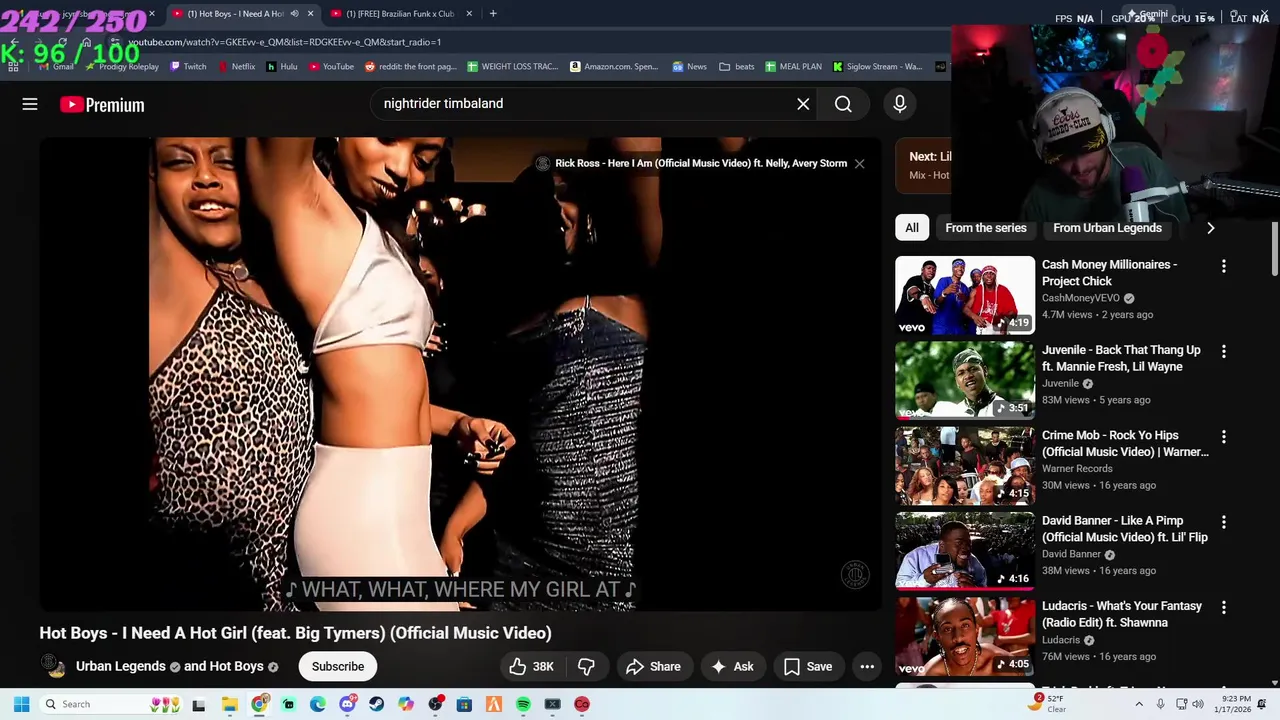Open the Juvenile Back That Thang Up thumbnail
The image size is (1280, 720).
pyautogui.click(x=965, y=380)
